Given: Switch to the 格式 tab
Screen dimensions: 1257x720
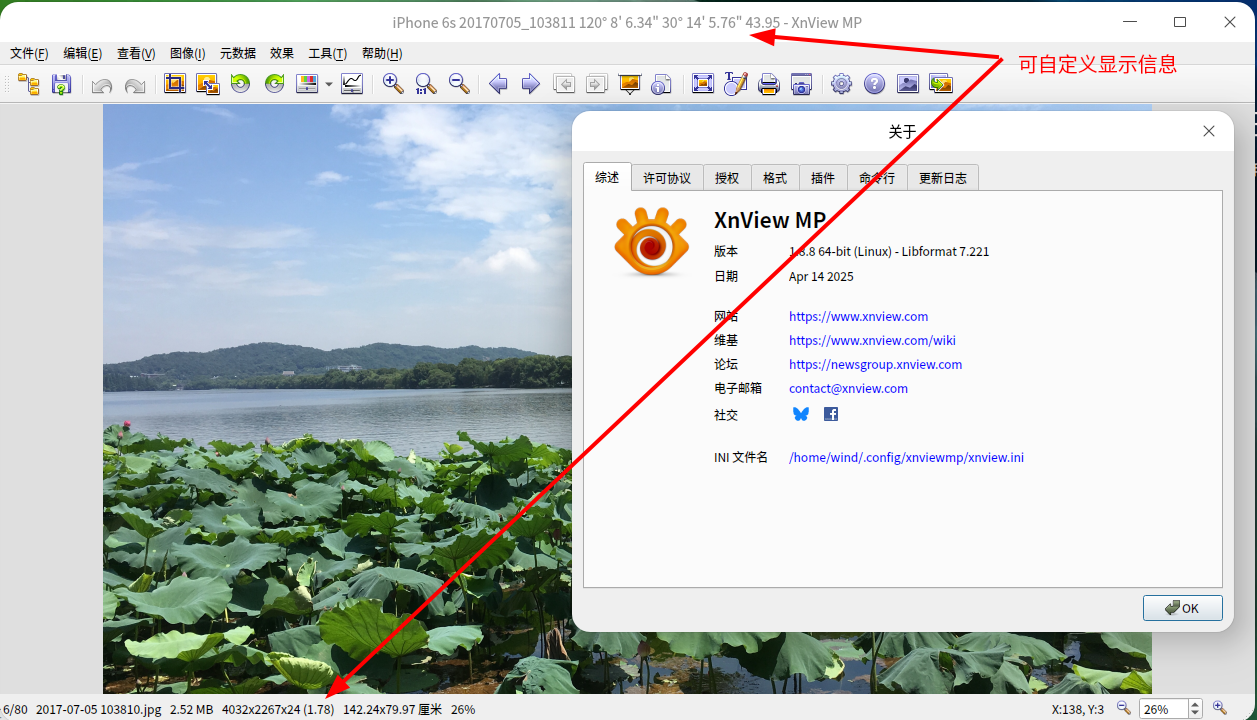Looking at the screenshot, I should click(775, 178).
